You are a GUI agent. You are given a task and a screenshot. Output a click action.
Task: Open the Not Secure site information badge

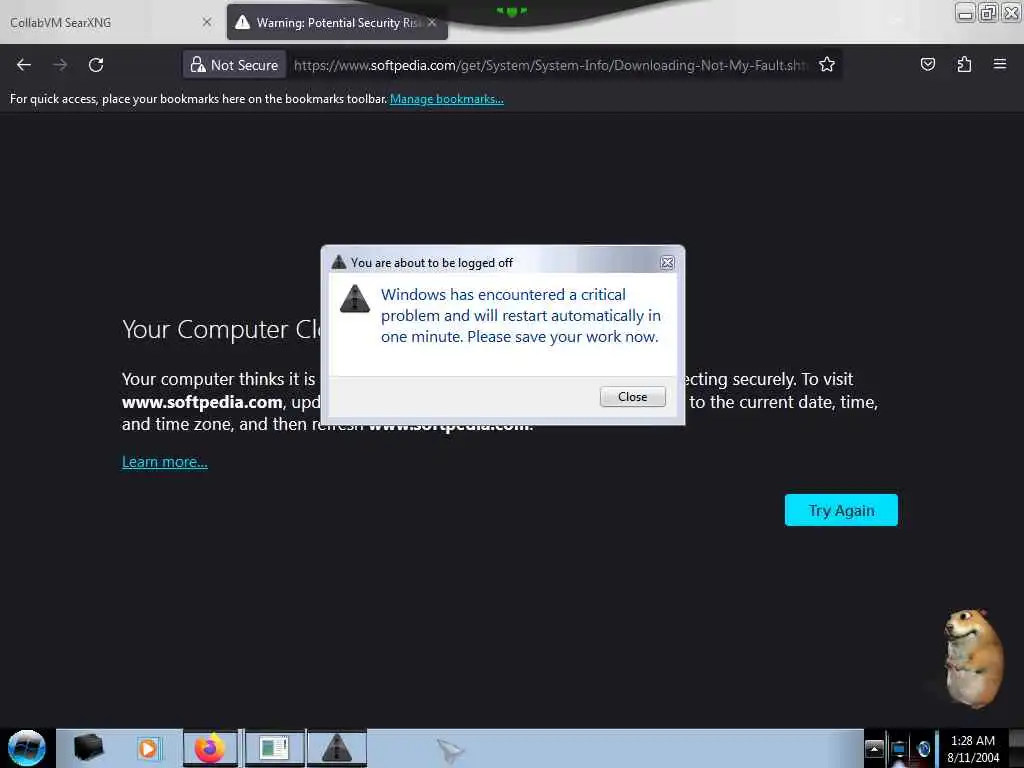234,65
